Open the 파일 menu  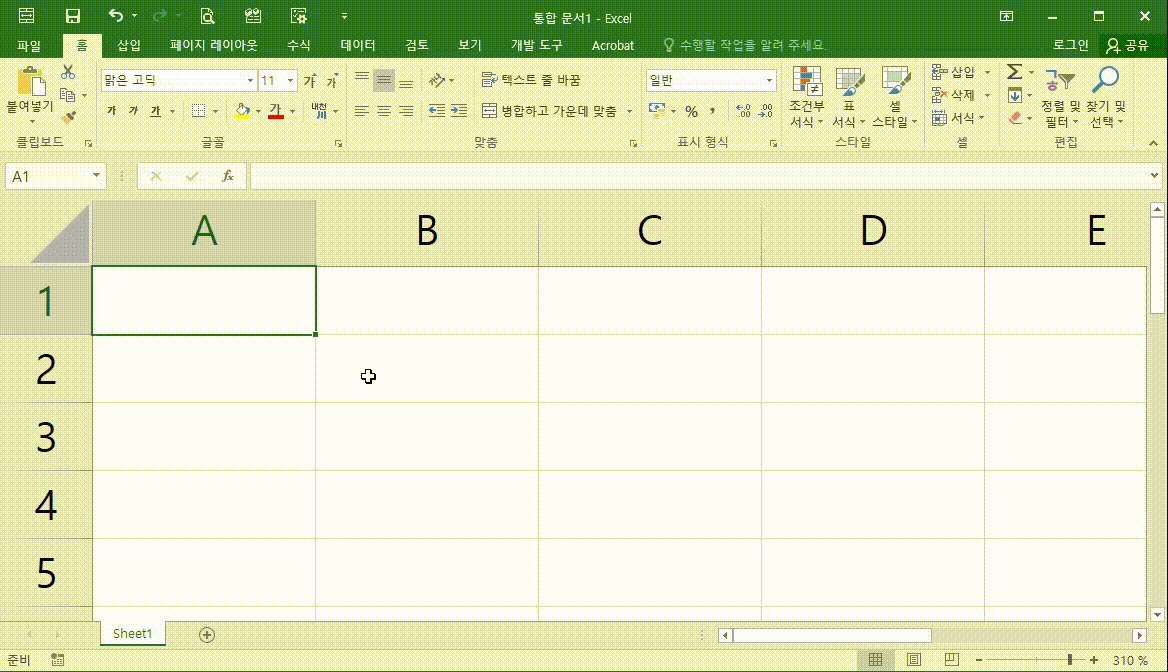[x=29, y=45]
